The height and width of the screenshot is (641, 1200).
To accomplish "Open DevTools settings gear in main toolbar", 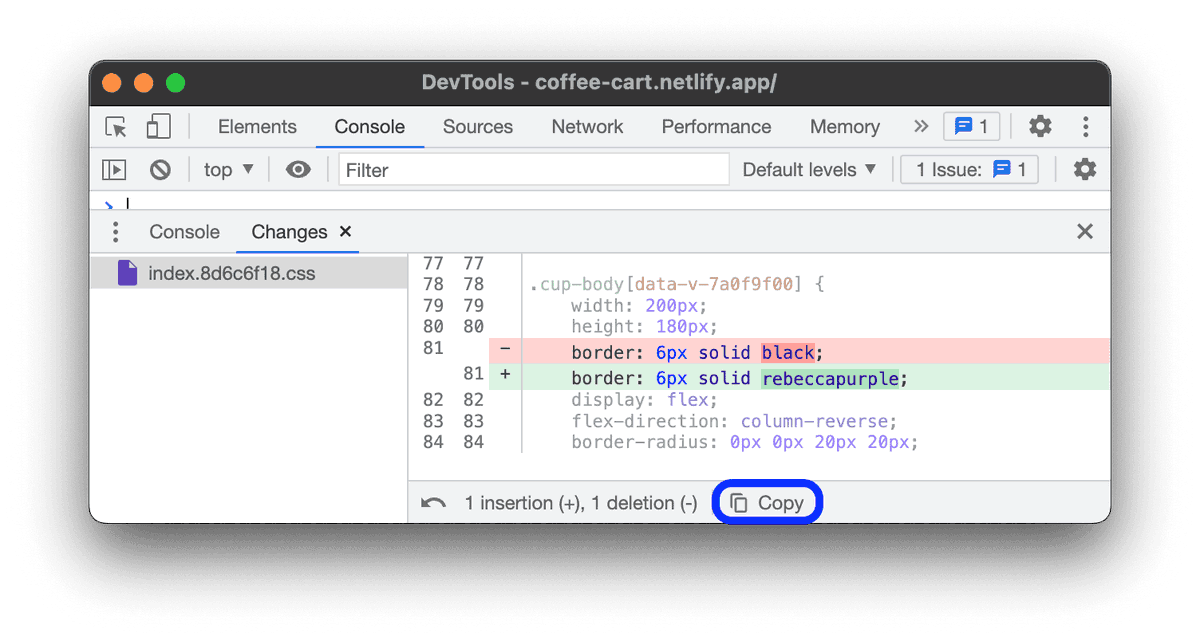I will pos(1040,127).
